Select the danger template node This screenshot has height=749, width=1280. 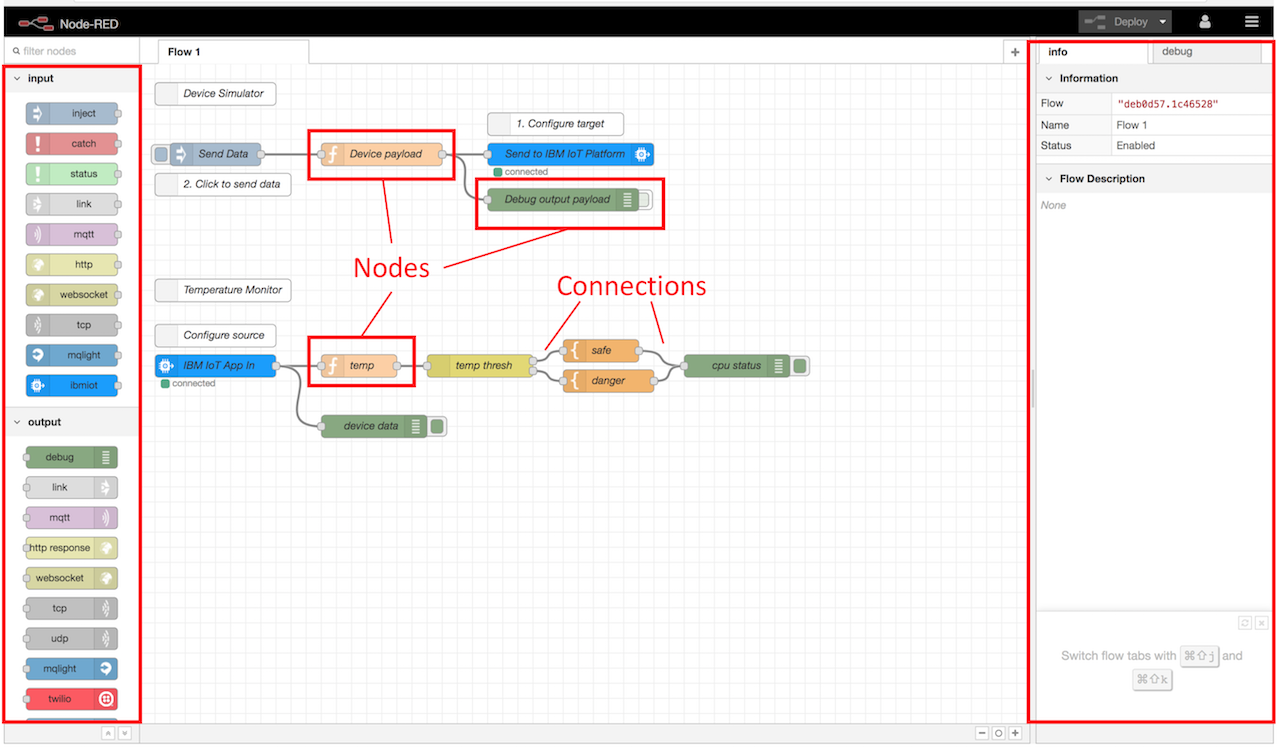(608, 381)
